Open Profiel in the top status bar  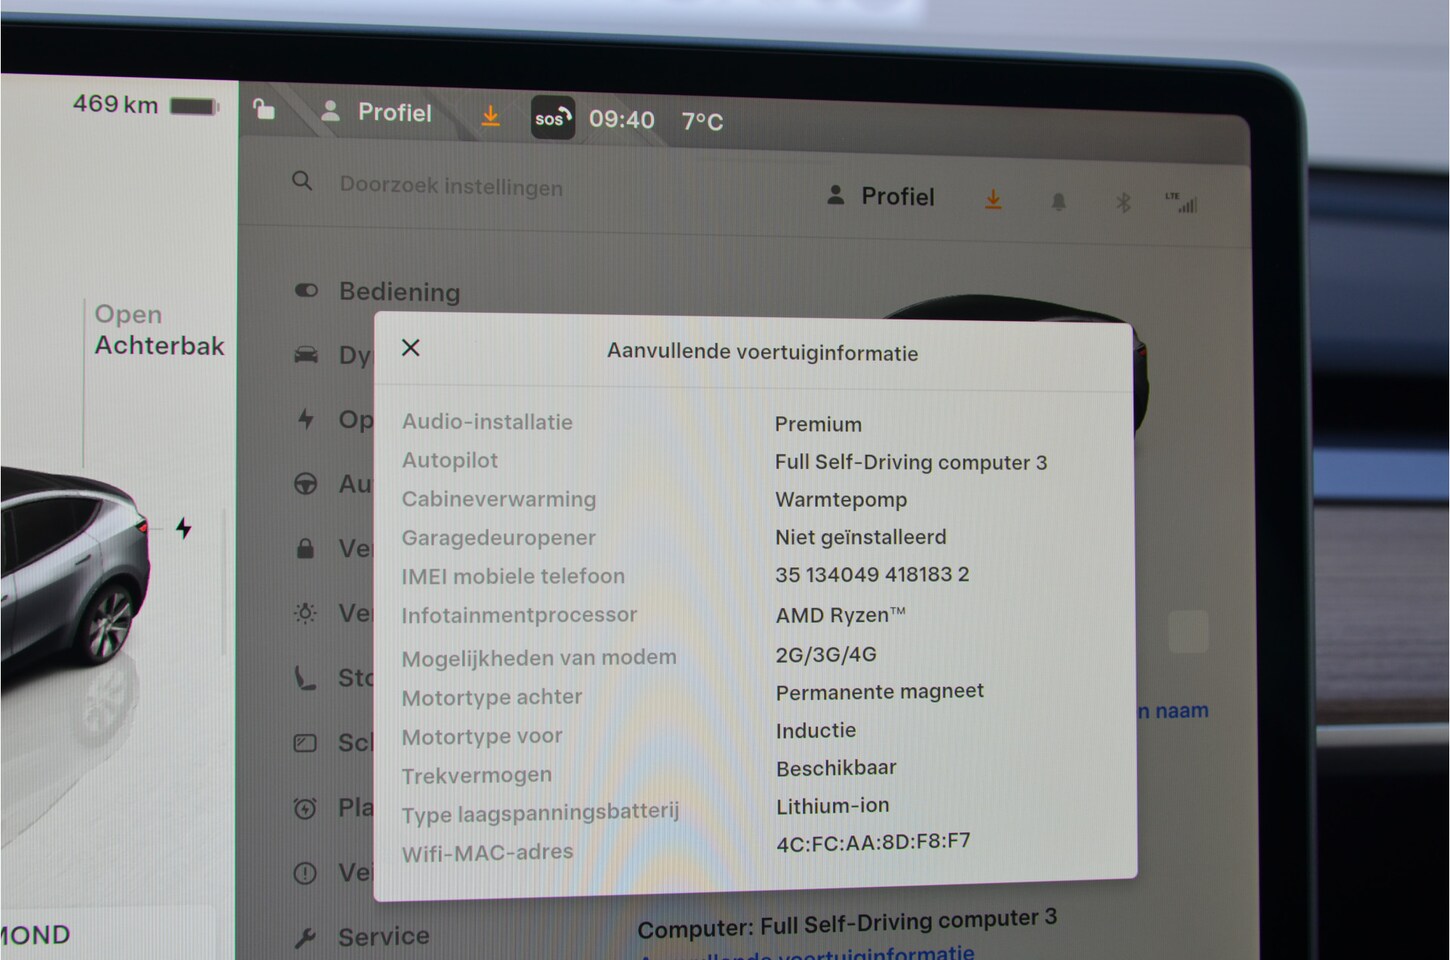377,113
